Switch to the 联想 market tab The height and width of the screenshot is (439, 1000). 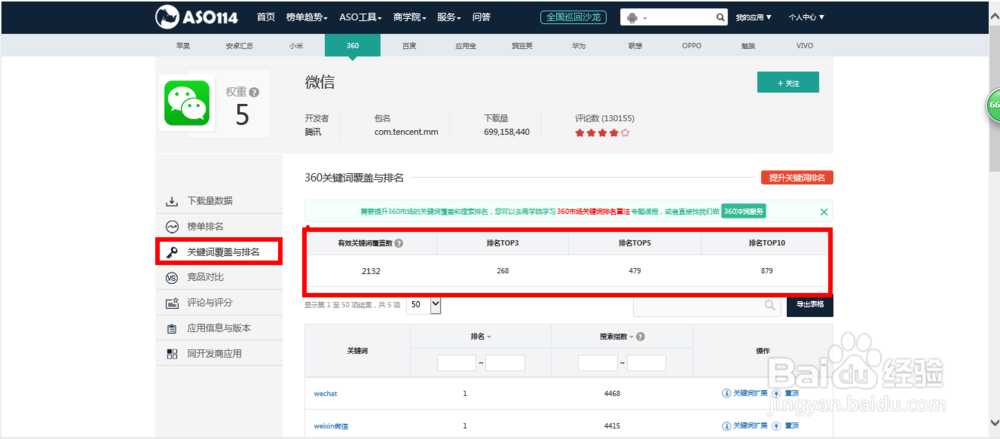pos(635,46)
